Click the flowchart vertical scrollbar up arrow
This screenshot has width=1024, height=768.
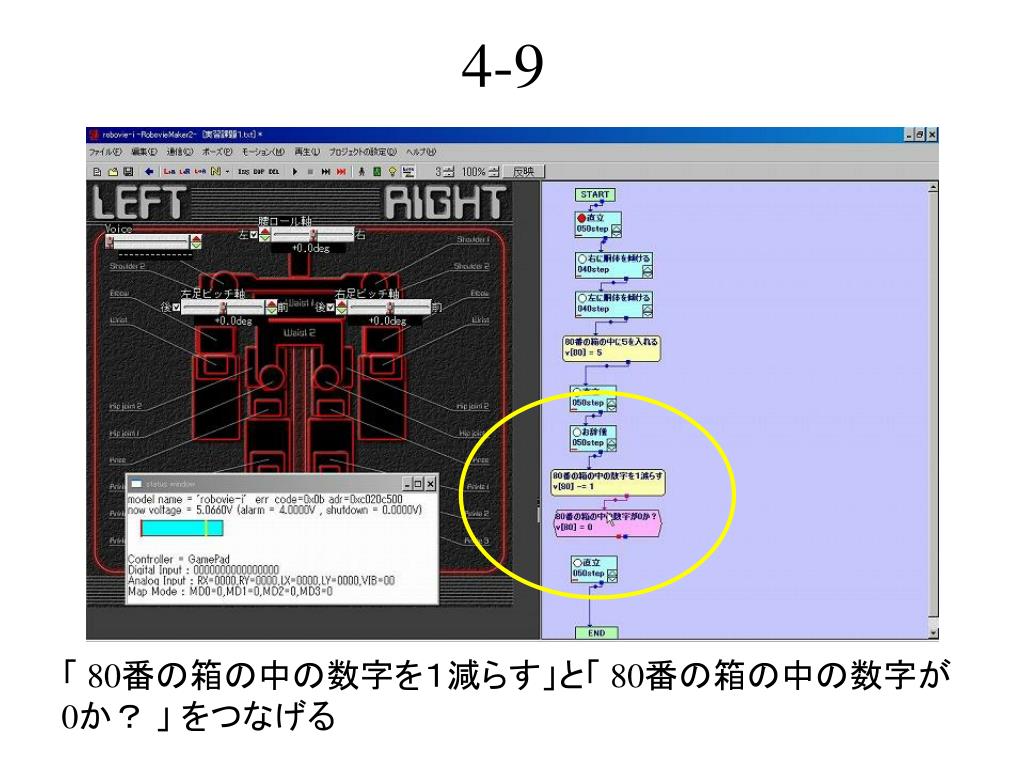[x=933, y=188]
